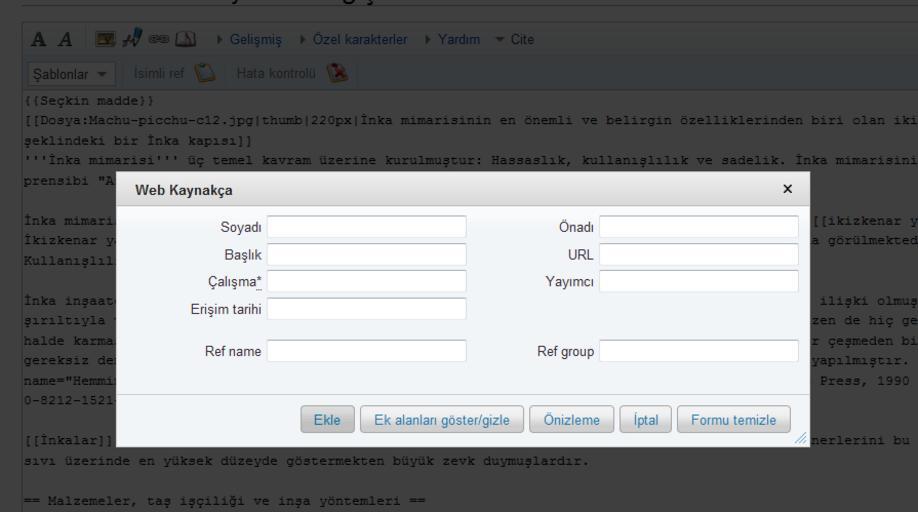This screenshot has width=918, height=512.
Task: Click the insert link chain icon
Action: [147, 39]
